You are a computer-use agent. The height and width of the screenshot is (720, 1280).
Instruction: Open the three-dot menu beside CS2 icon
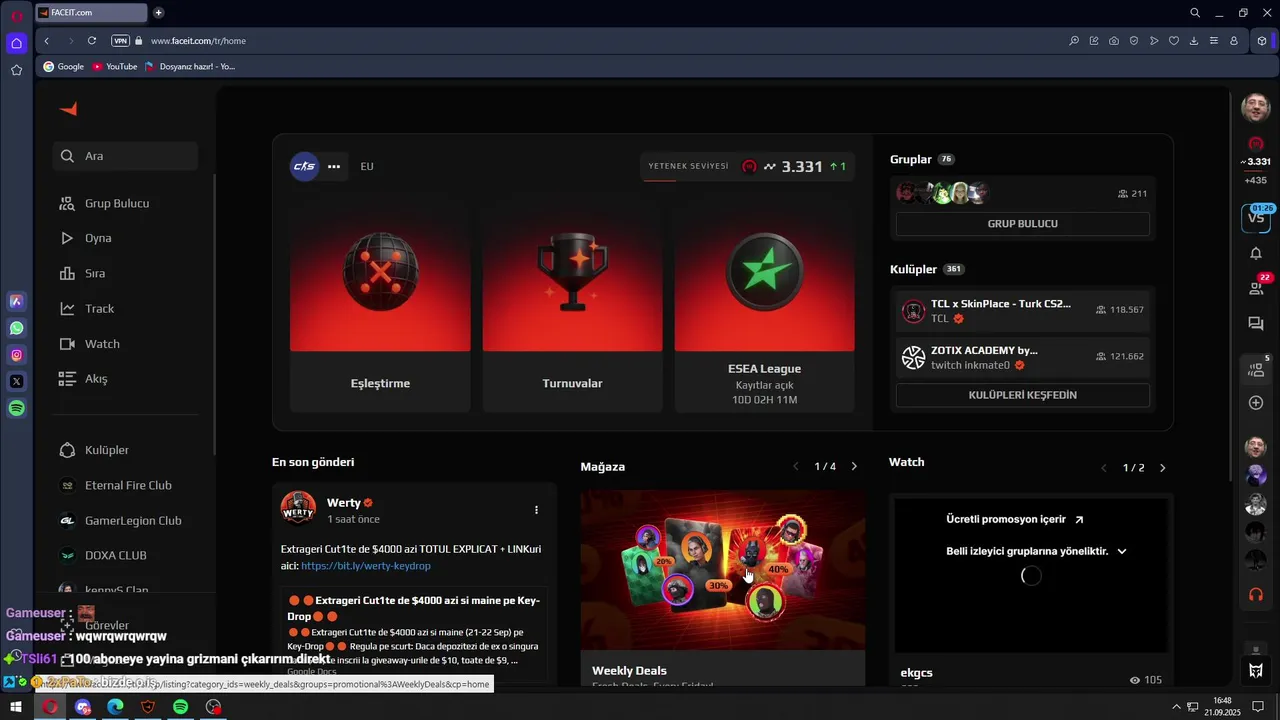click(x=334, y=167)
